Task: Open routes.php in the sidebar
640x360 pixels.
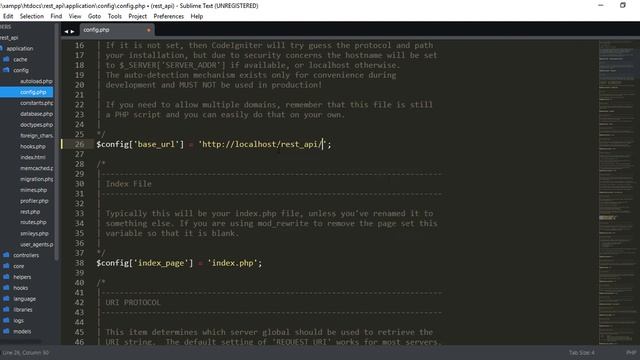Action: tap(33, 222)
